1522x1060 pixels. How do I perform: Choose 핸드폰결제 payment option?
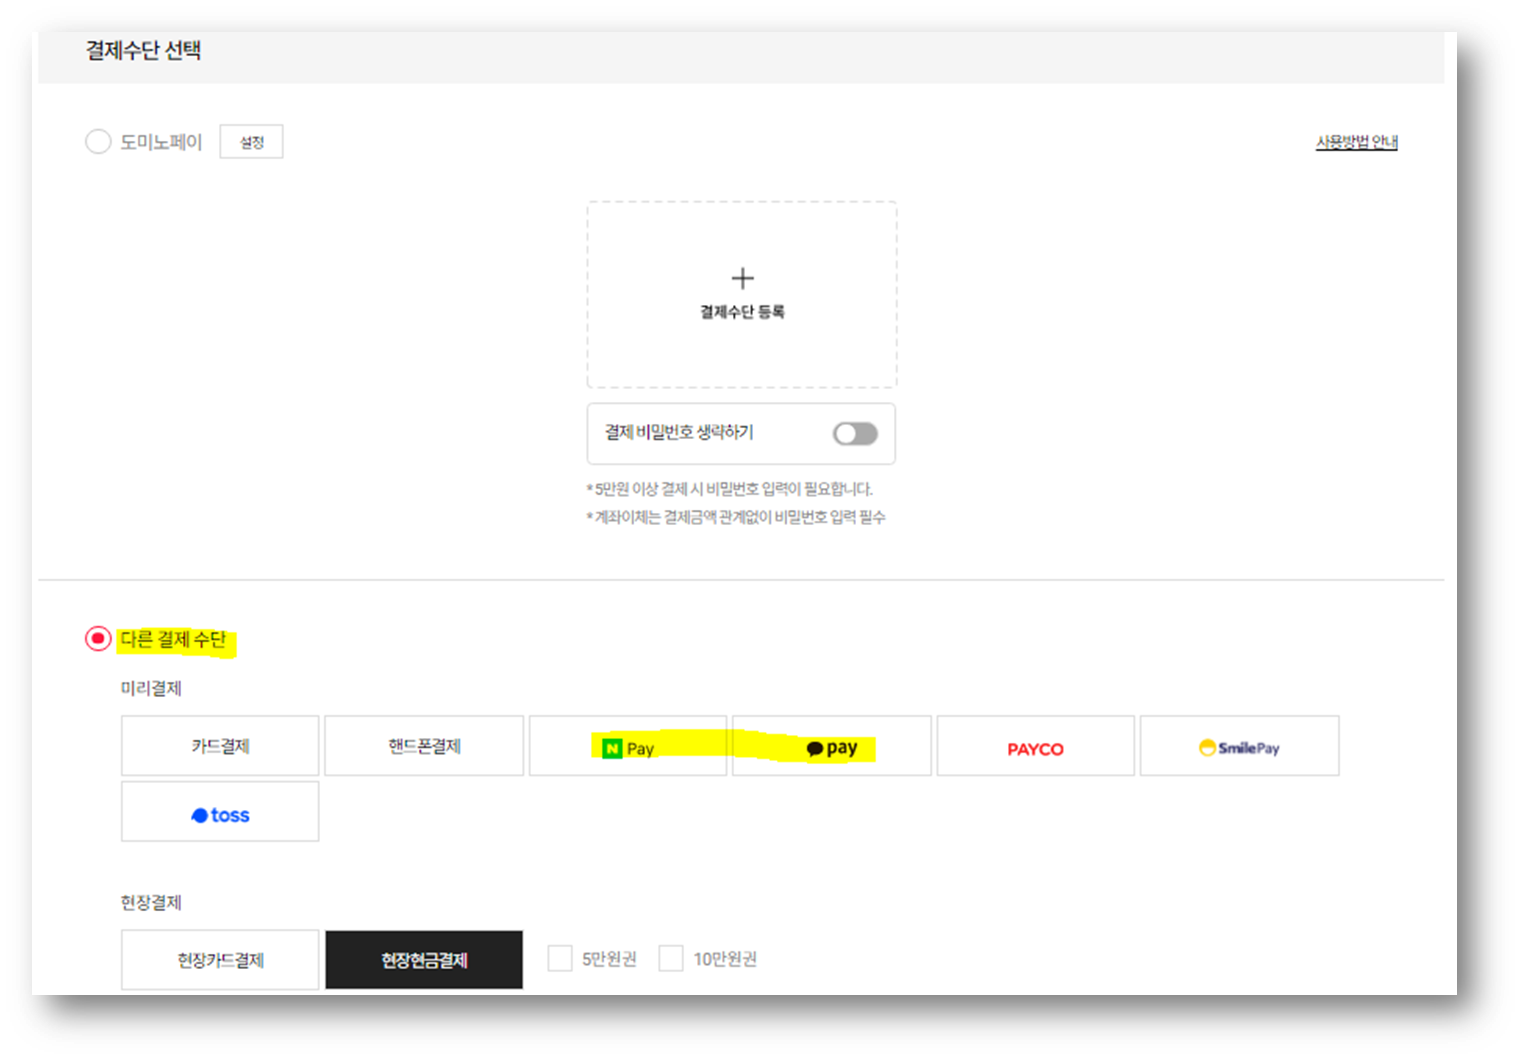pyautogui.click(x=424, y=746)
